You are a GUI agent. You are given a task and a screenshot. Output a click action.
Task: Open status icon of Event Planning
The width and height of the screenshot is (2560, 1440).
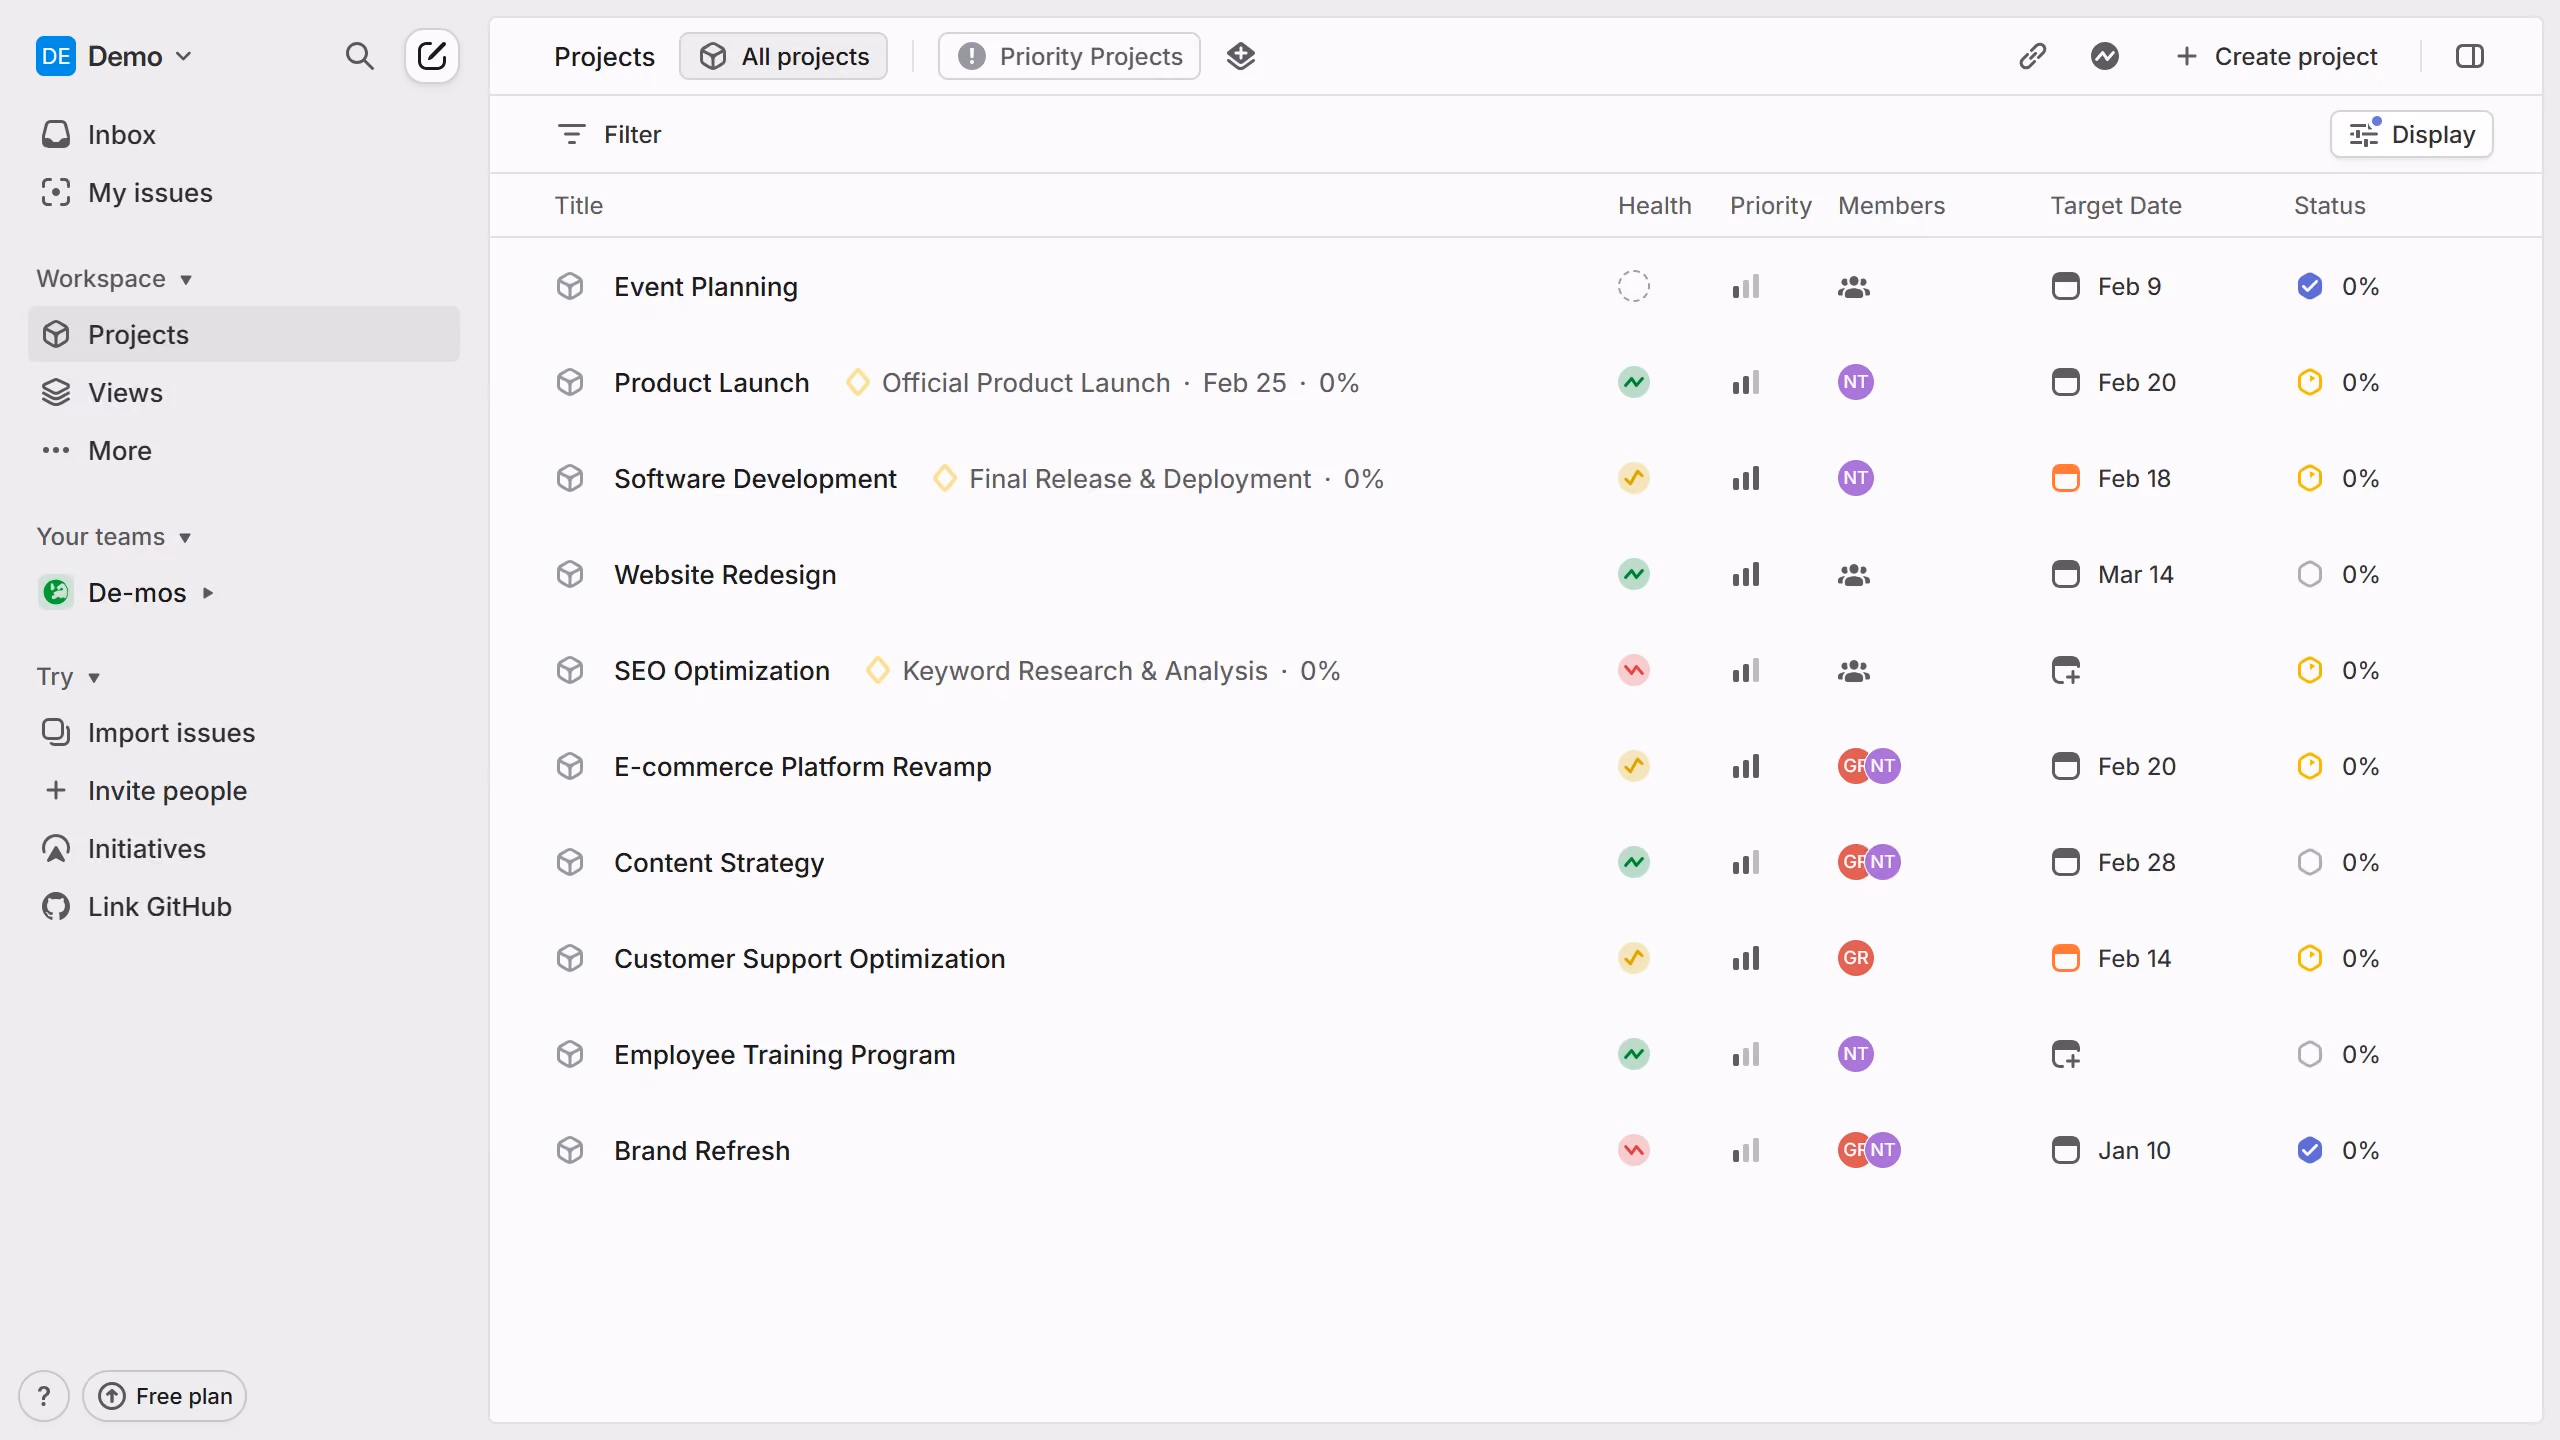click(2309, 287)
